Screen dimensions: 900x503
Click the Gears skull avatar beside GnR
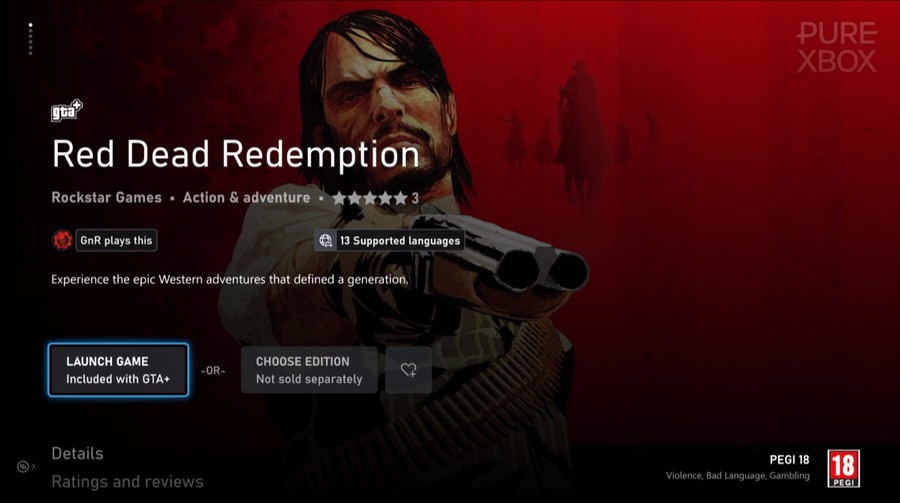click(x=62, y=240)
